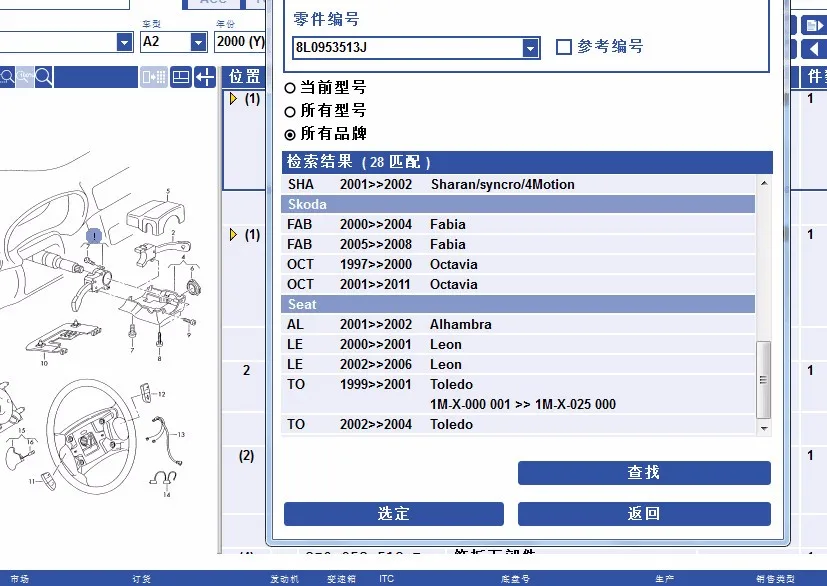Click the blue exclamation marker in diagram
The height and width of the screenshot is (586, 827).
pyautogui.click(x=94, y=236)
